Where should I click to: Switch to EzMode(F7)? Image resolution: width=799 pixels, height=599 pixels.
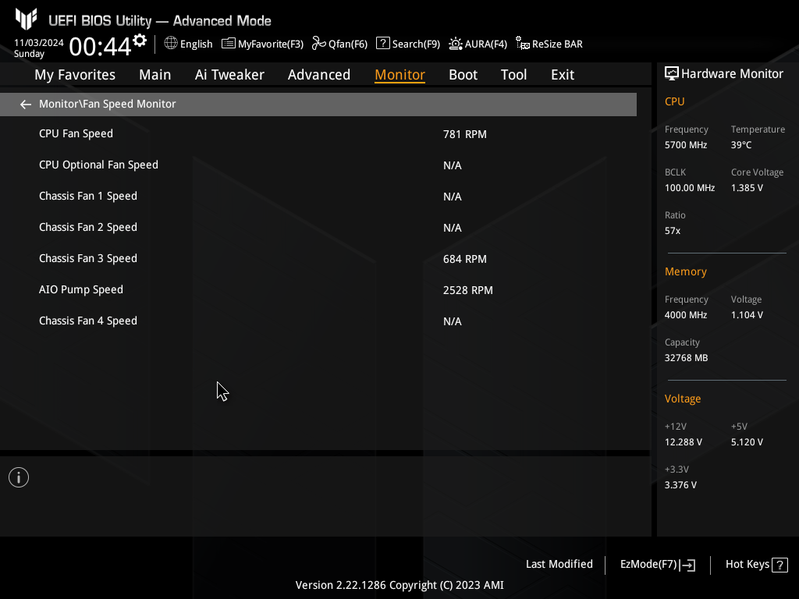(x=658, y=564)
